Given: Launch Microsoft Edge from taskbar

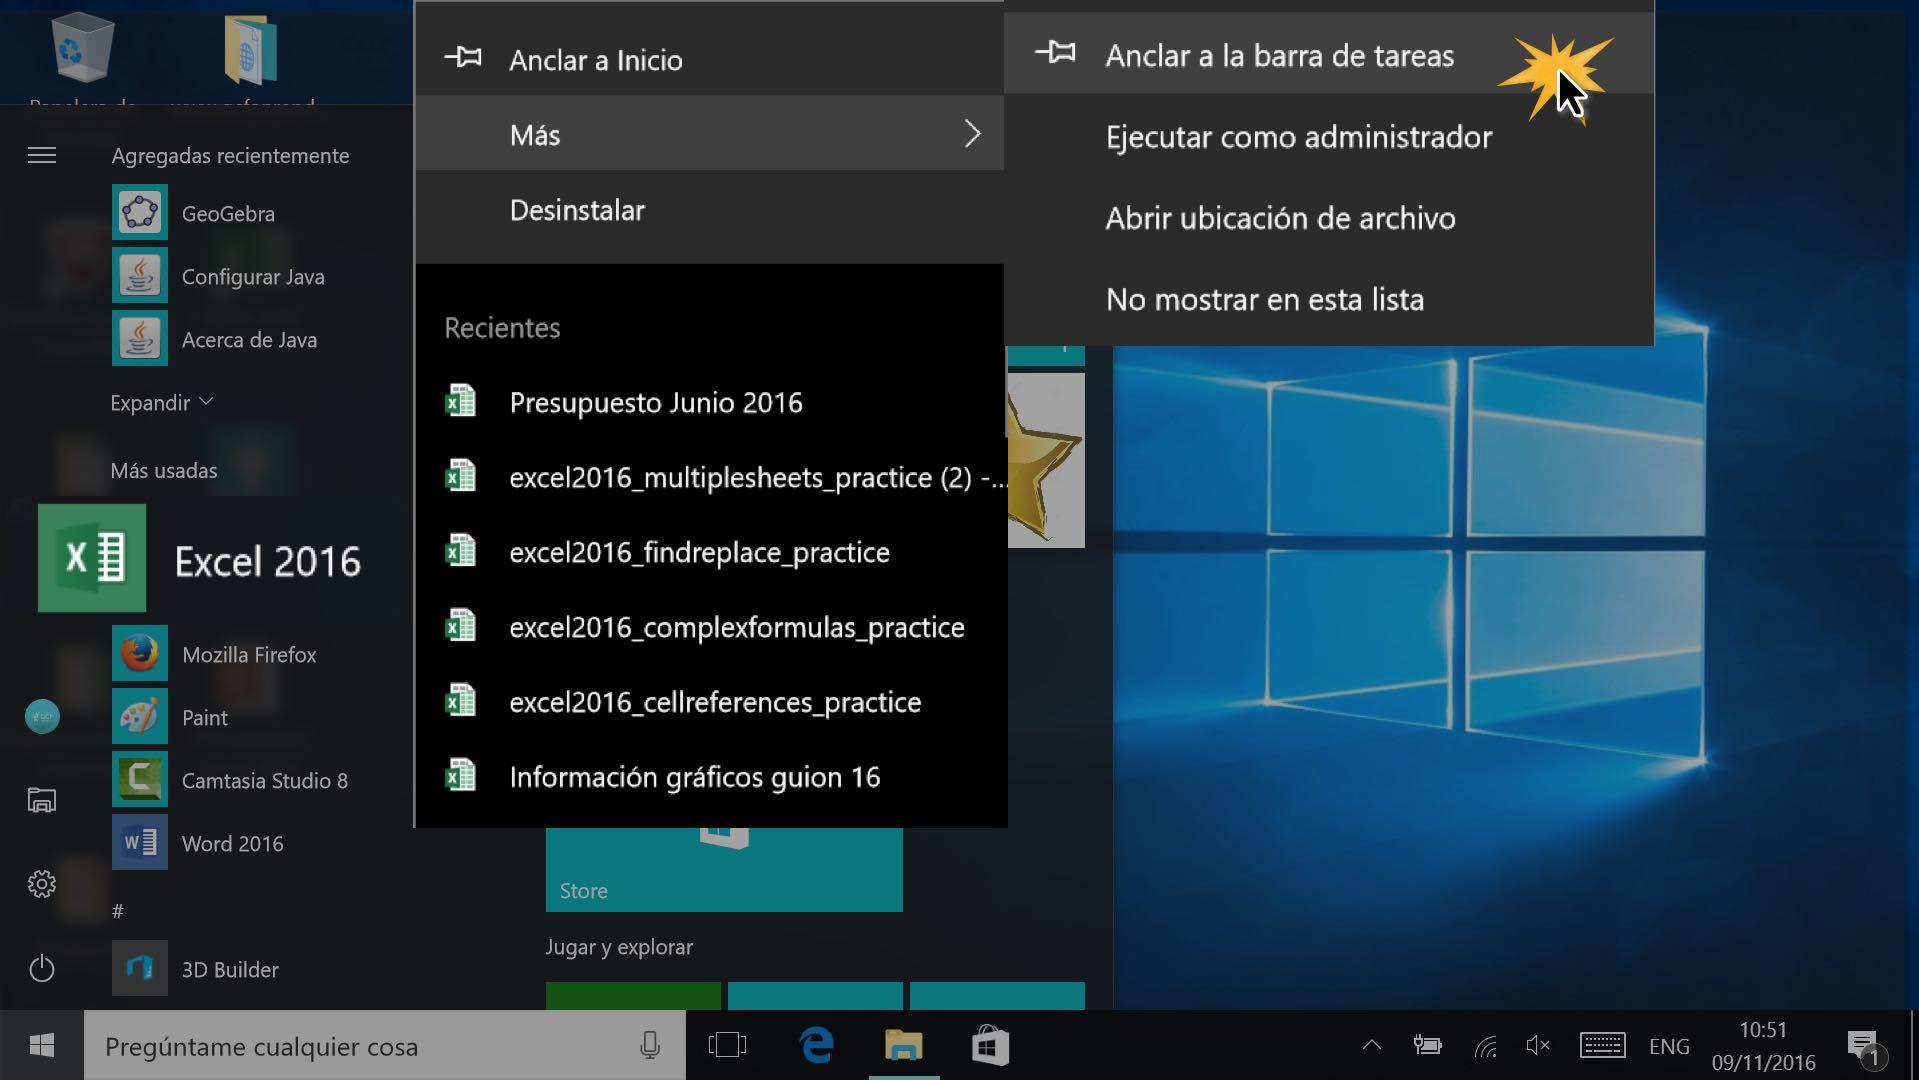Looking at the screenshot, I should click(817, 1046).
